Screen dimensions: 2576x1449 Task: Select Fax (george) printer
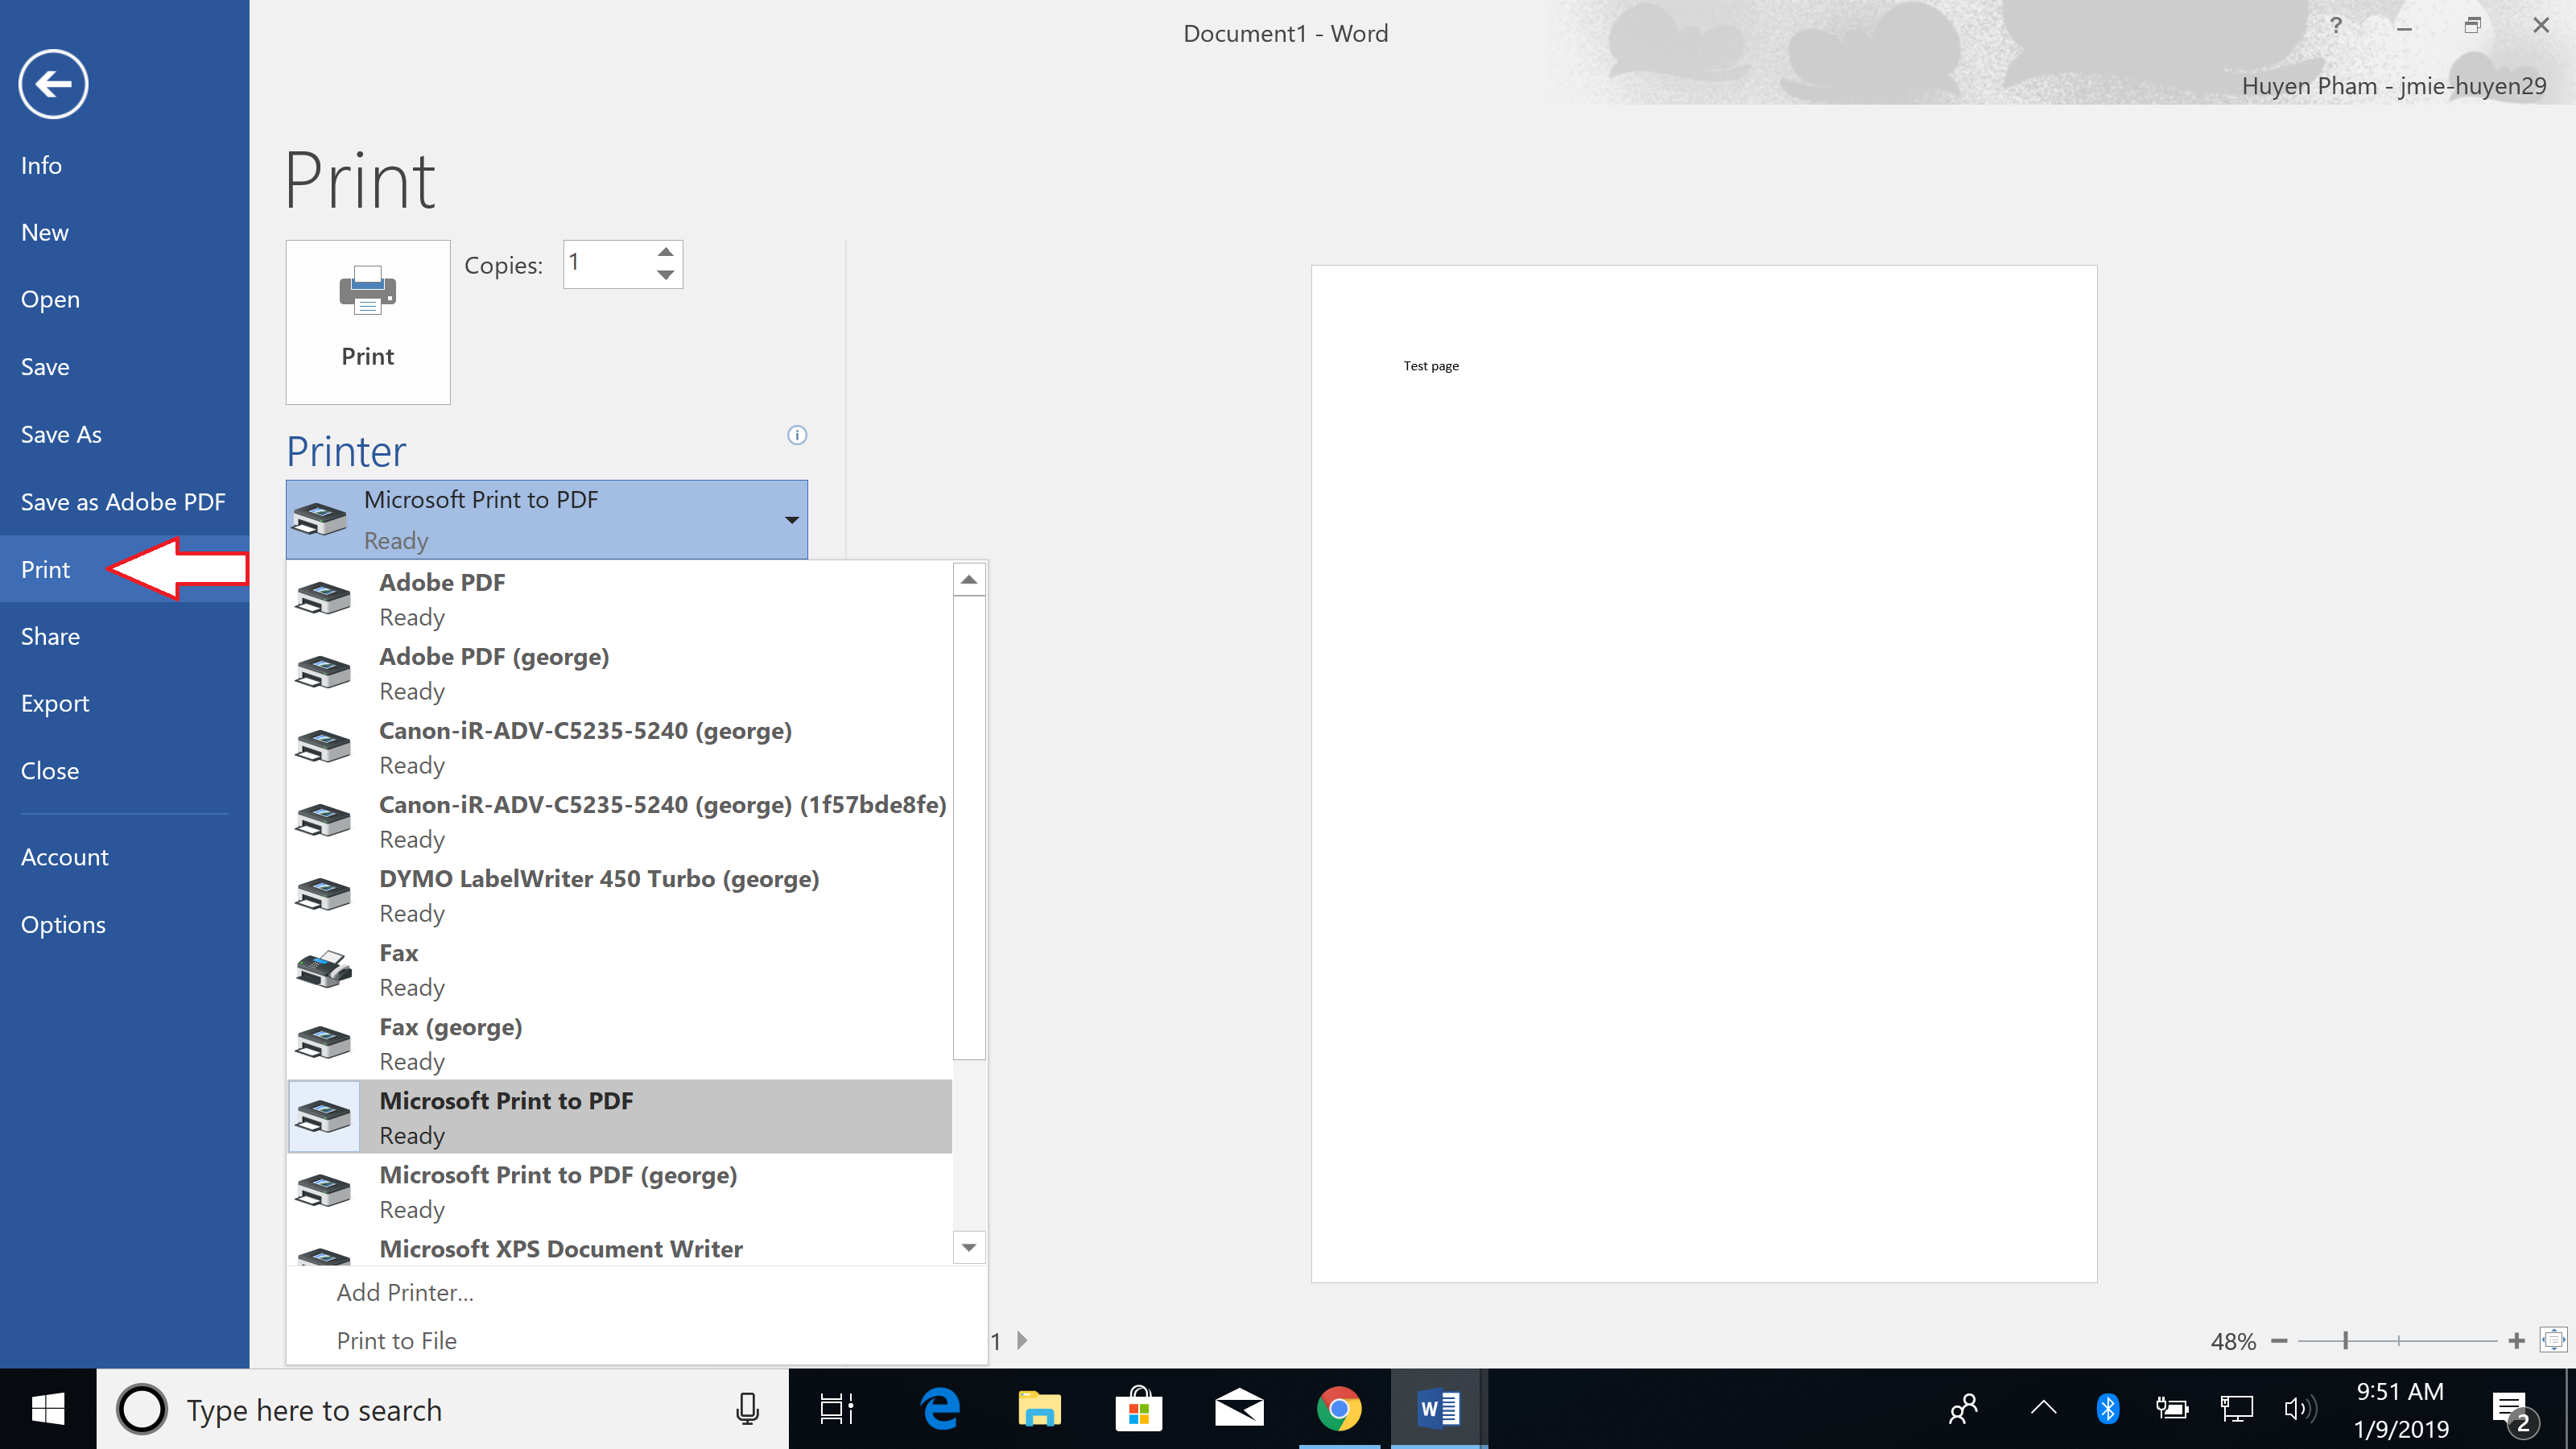point(620,1043)
